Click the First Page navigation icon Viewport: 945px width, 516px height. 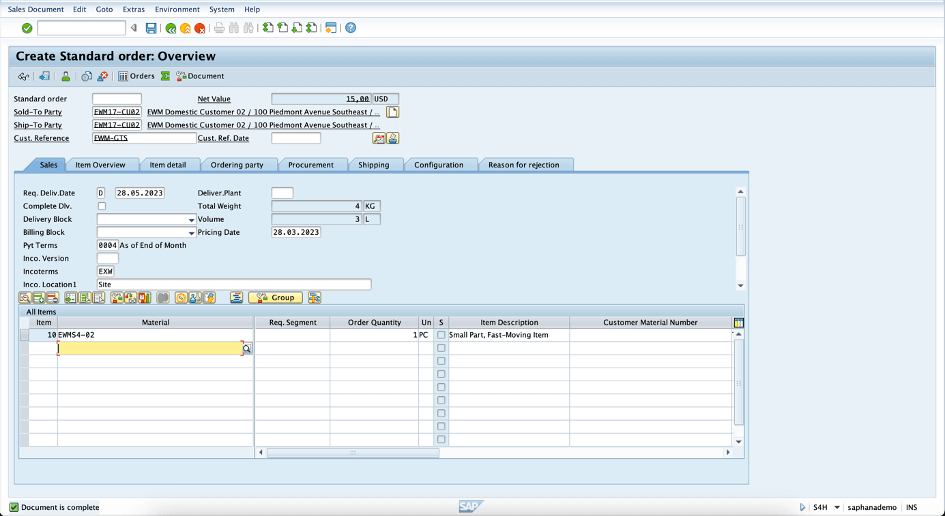[268, 28]
